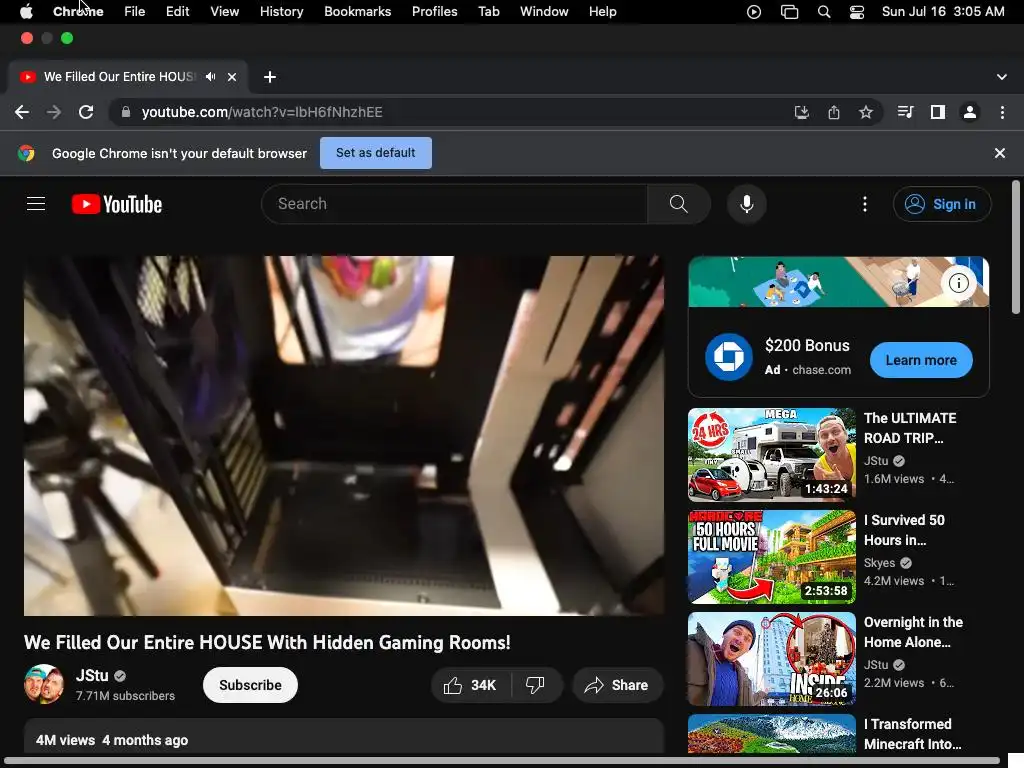
Task: Open JStu channel name link
Action: pos(92,675)
